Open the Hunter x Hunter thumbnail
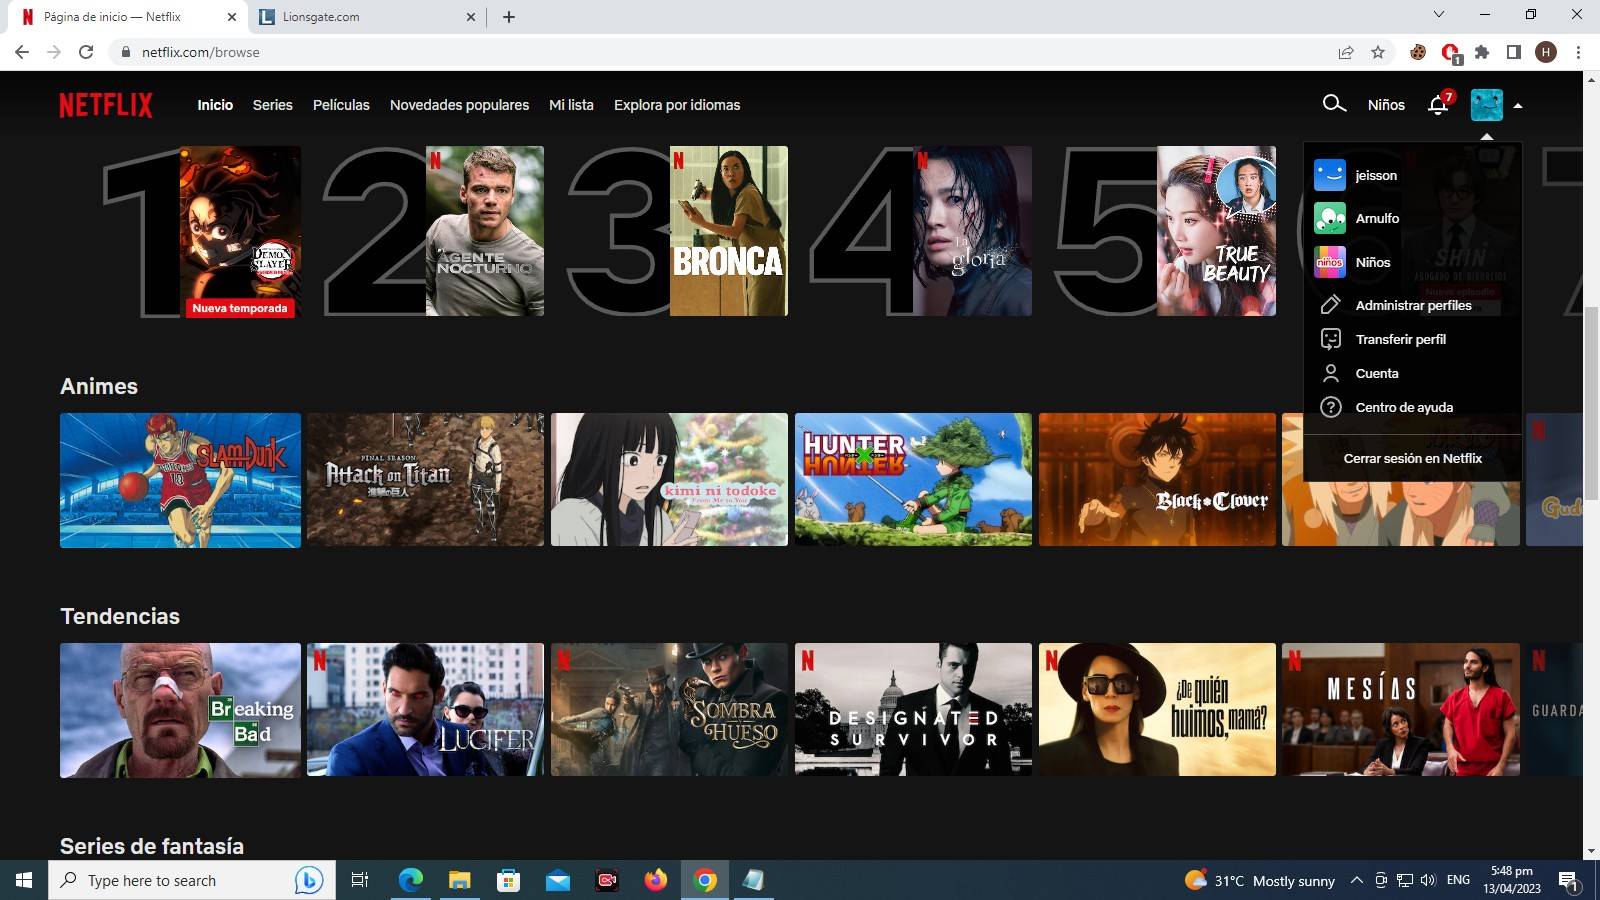 click(913, 480)
